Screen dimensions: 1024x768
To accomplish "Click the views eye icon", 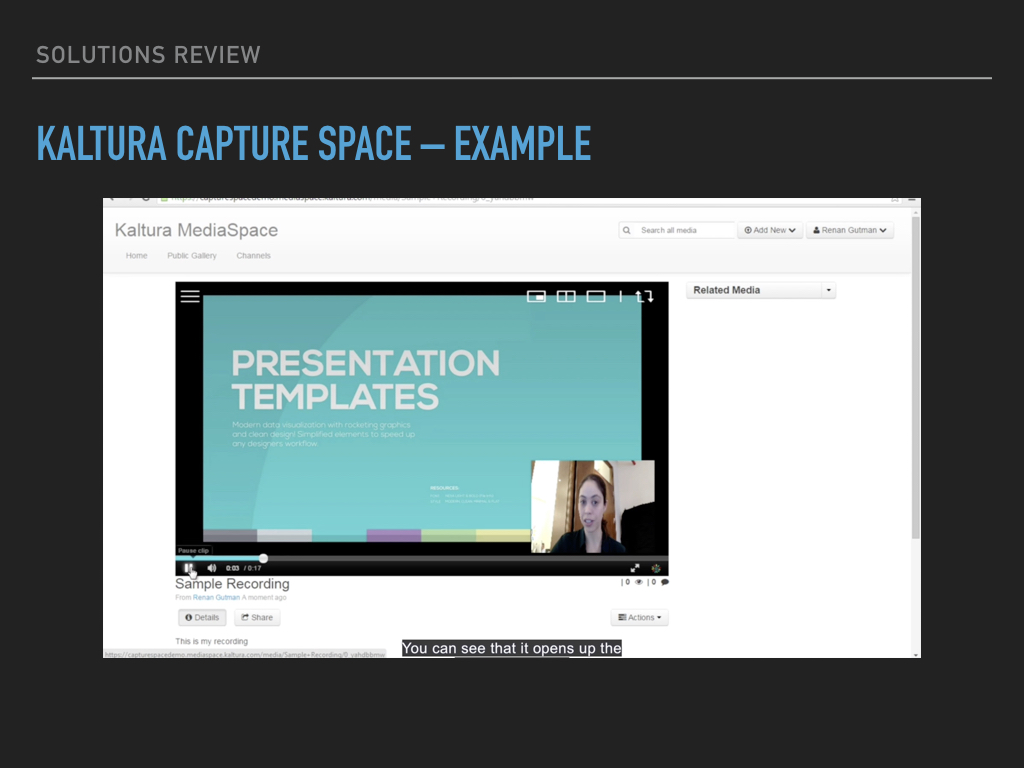I will click(639, 582).
